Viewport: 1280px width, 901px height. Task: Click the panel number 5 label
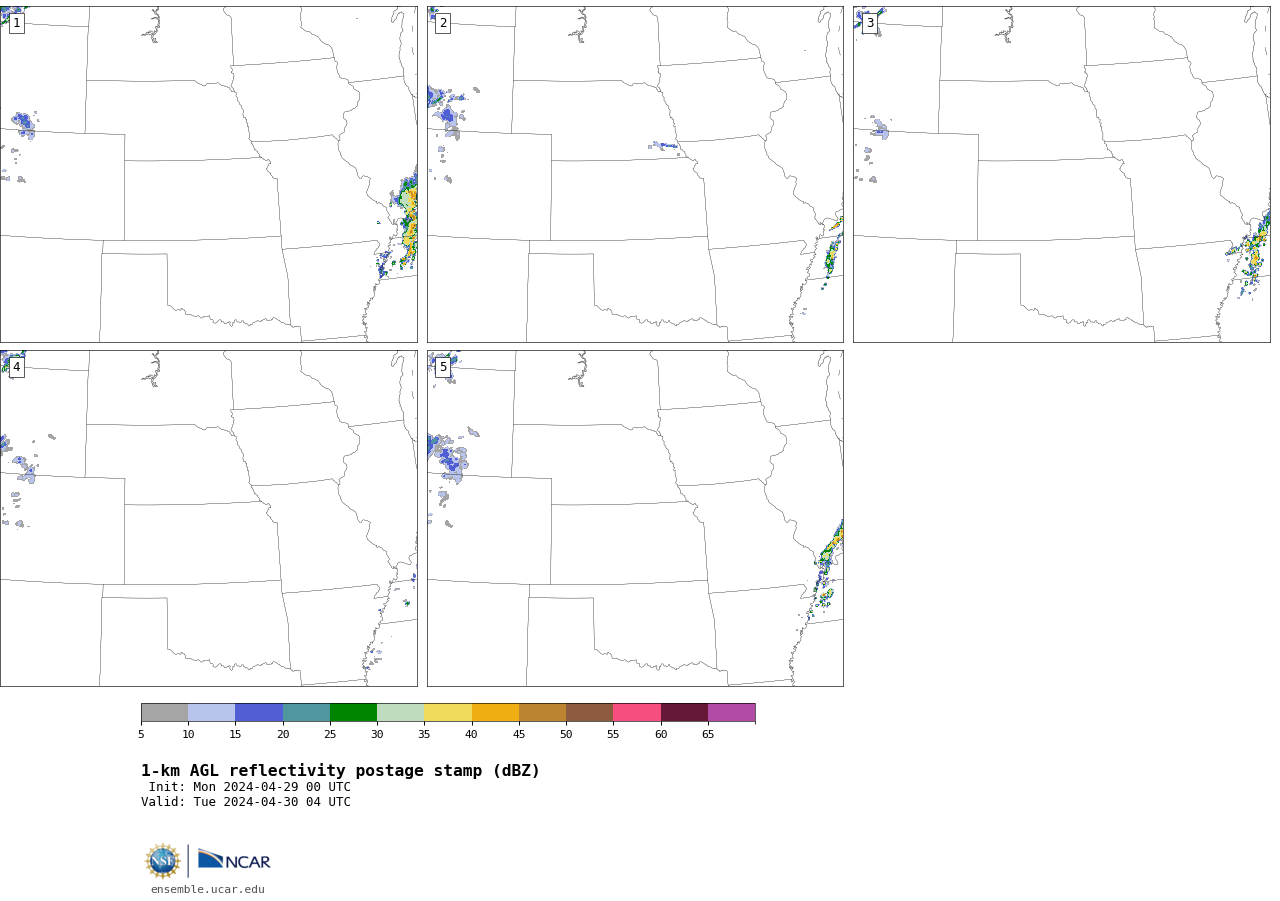(443, 367)
